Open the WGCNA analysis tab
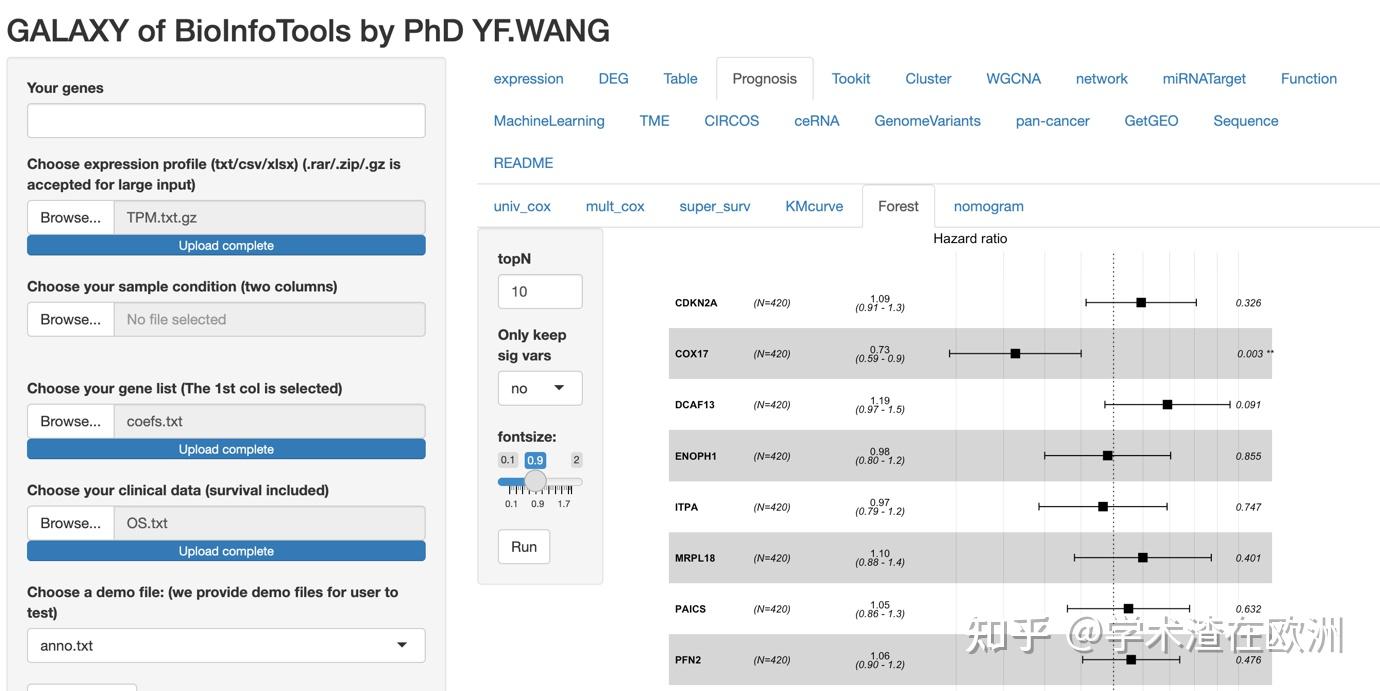This screenshot has height=691, width=1380. coord(1013,78)
